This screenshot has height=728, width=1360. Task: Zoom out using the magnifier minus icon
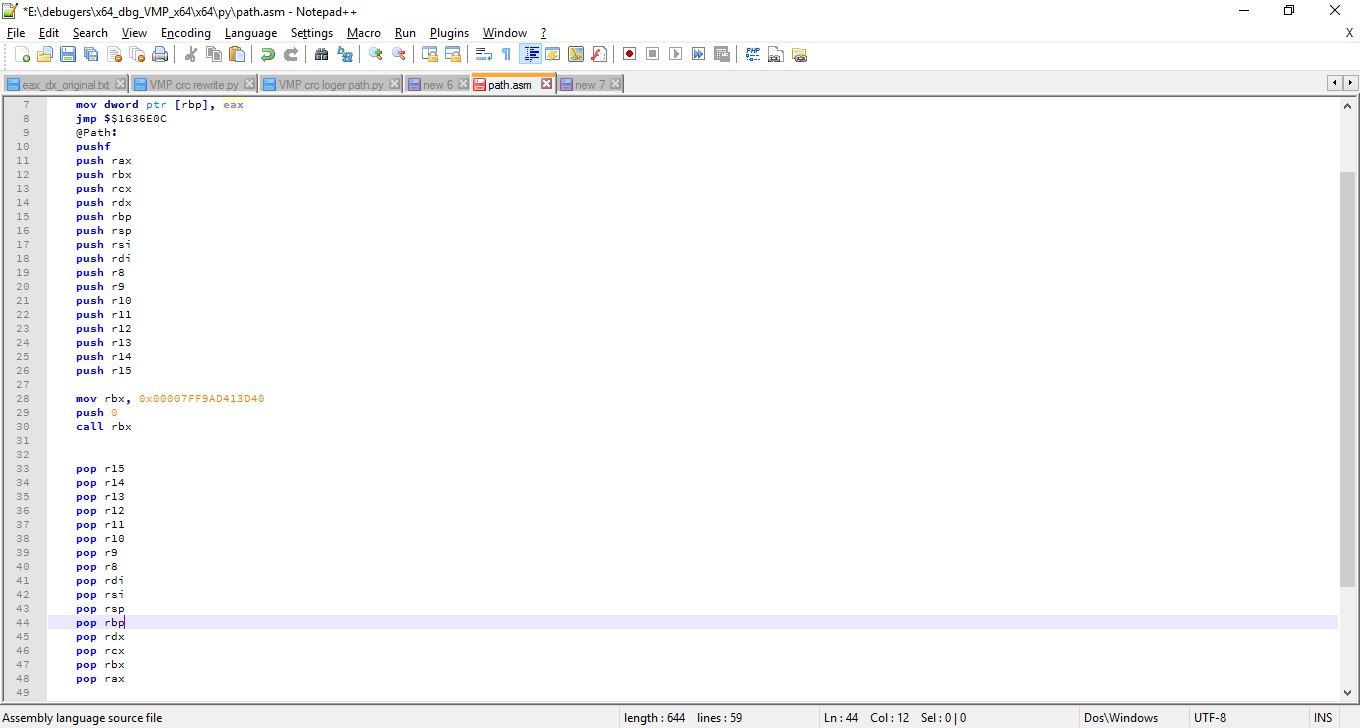point(399,55)
